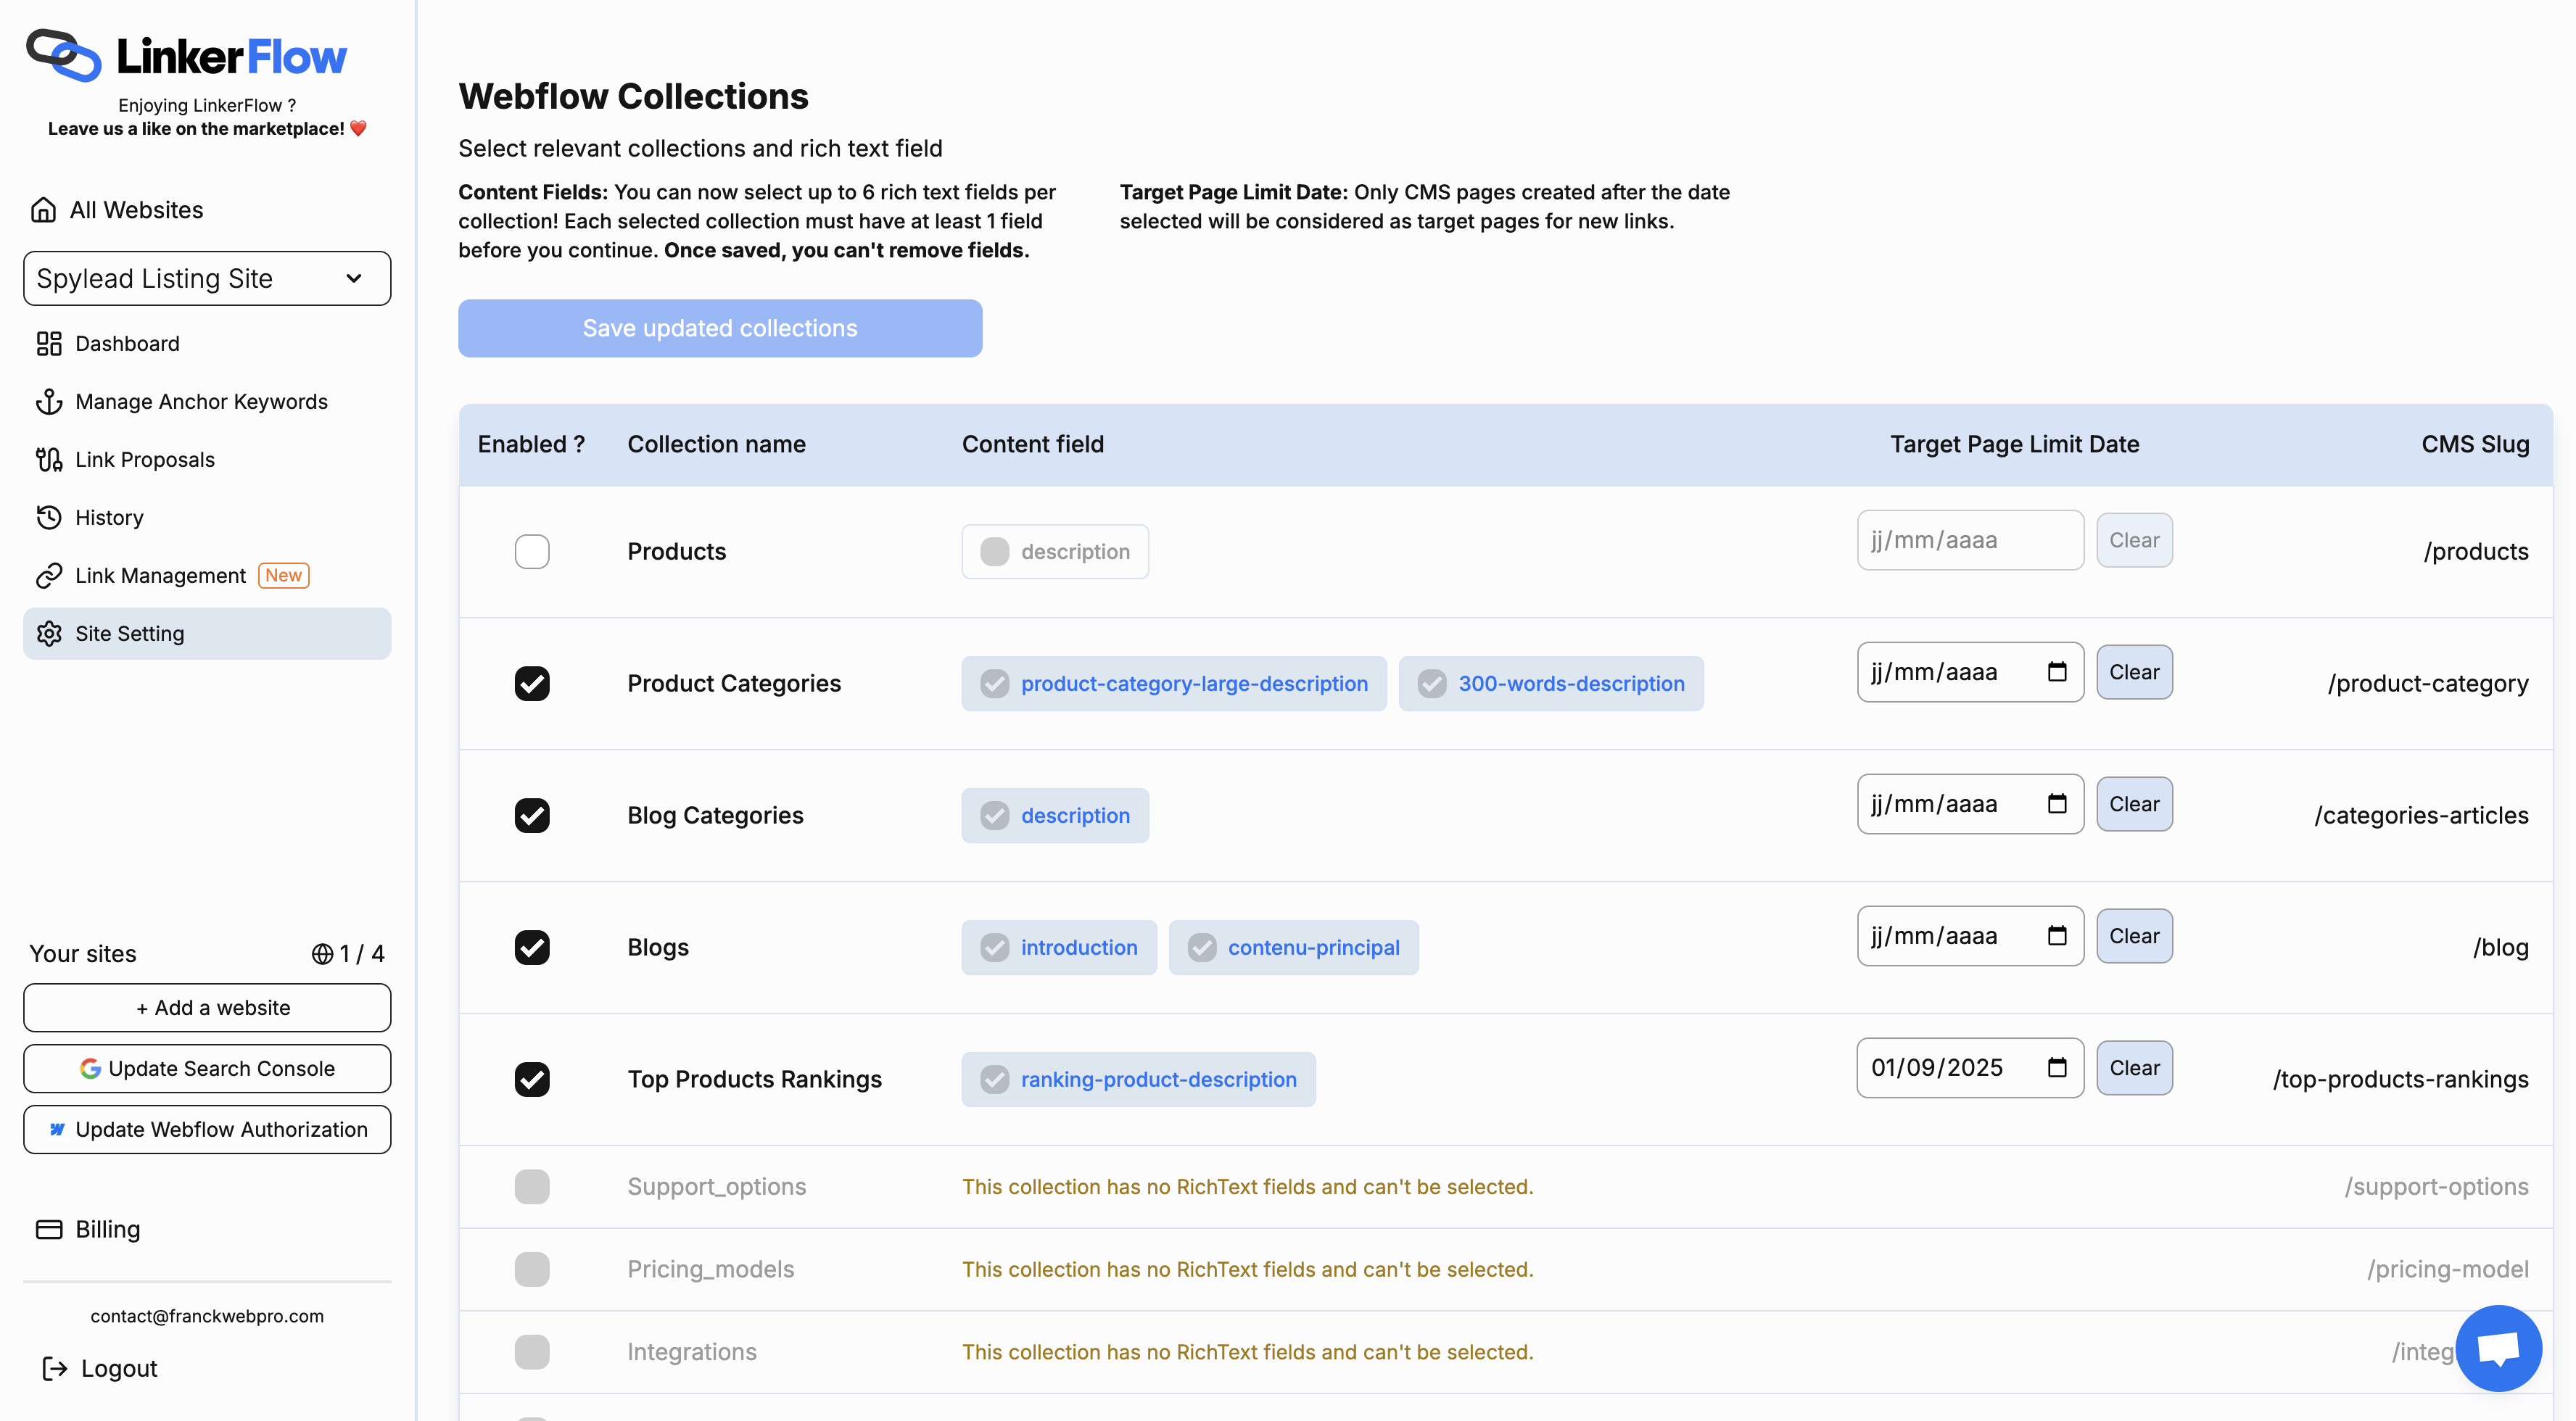2576x1421 pixels.
Task: Click the Webflow icon in the authorization button
Action: click(x=58, y=1129)
